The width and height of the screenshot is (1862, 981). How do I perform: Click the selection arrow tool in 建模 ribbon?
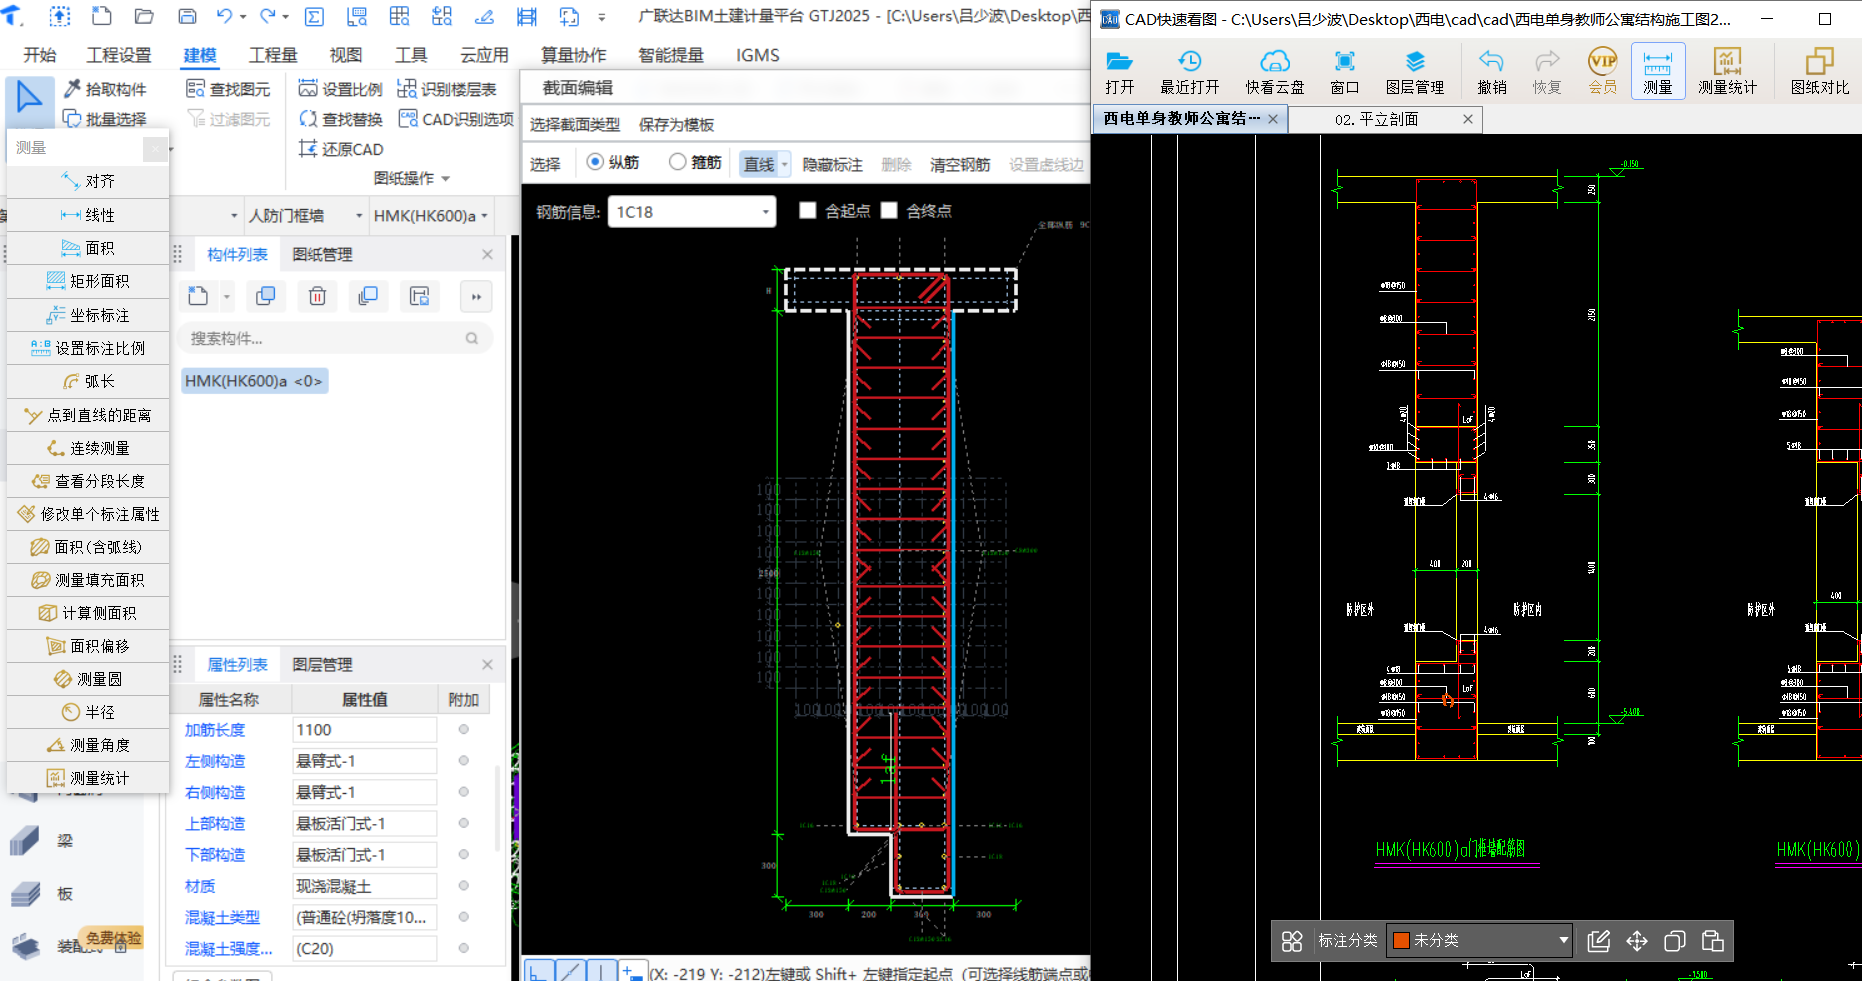(x=28, y=98)
